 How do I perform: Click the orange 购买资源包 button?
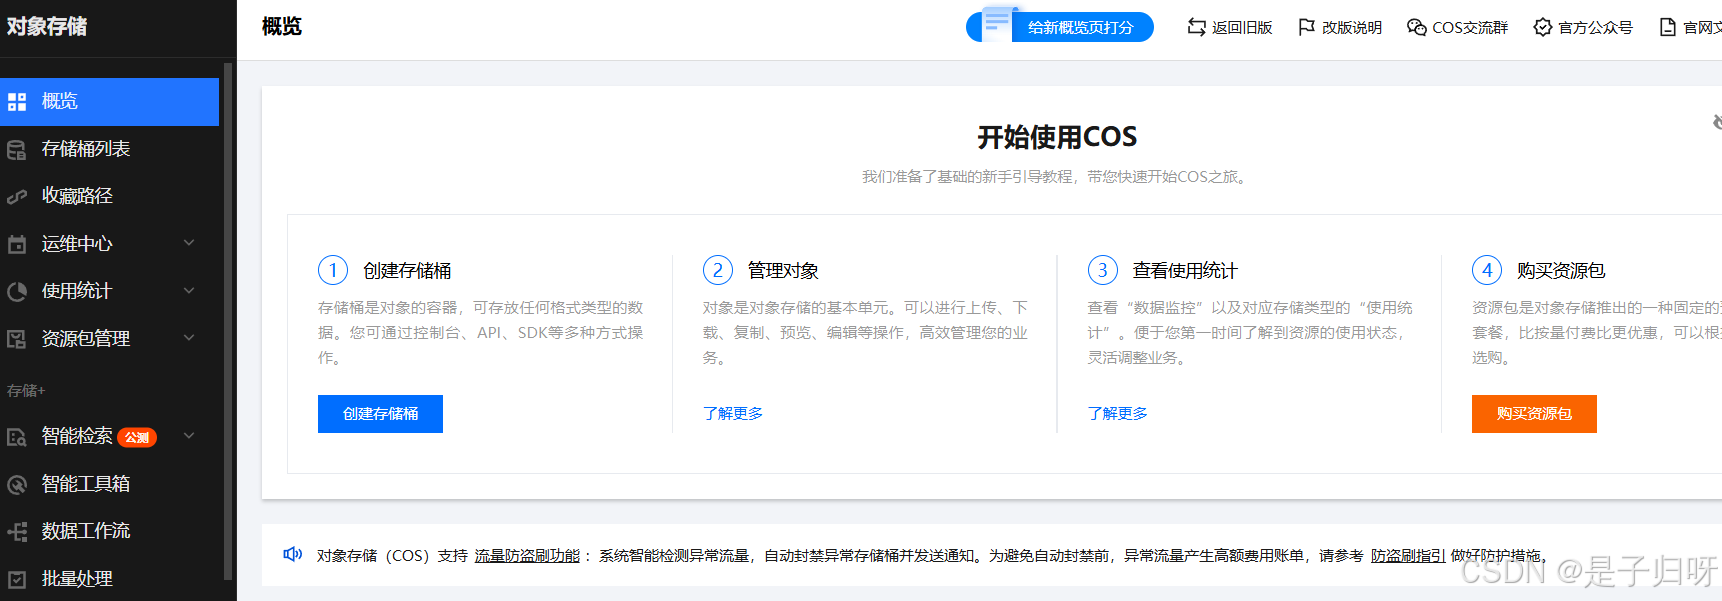coord(1534,414)
